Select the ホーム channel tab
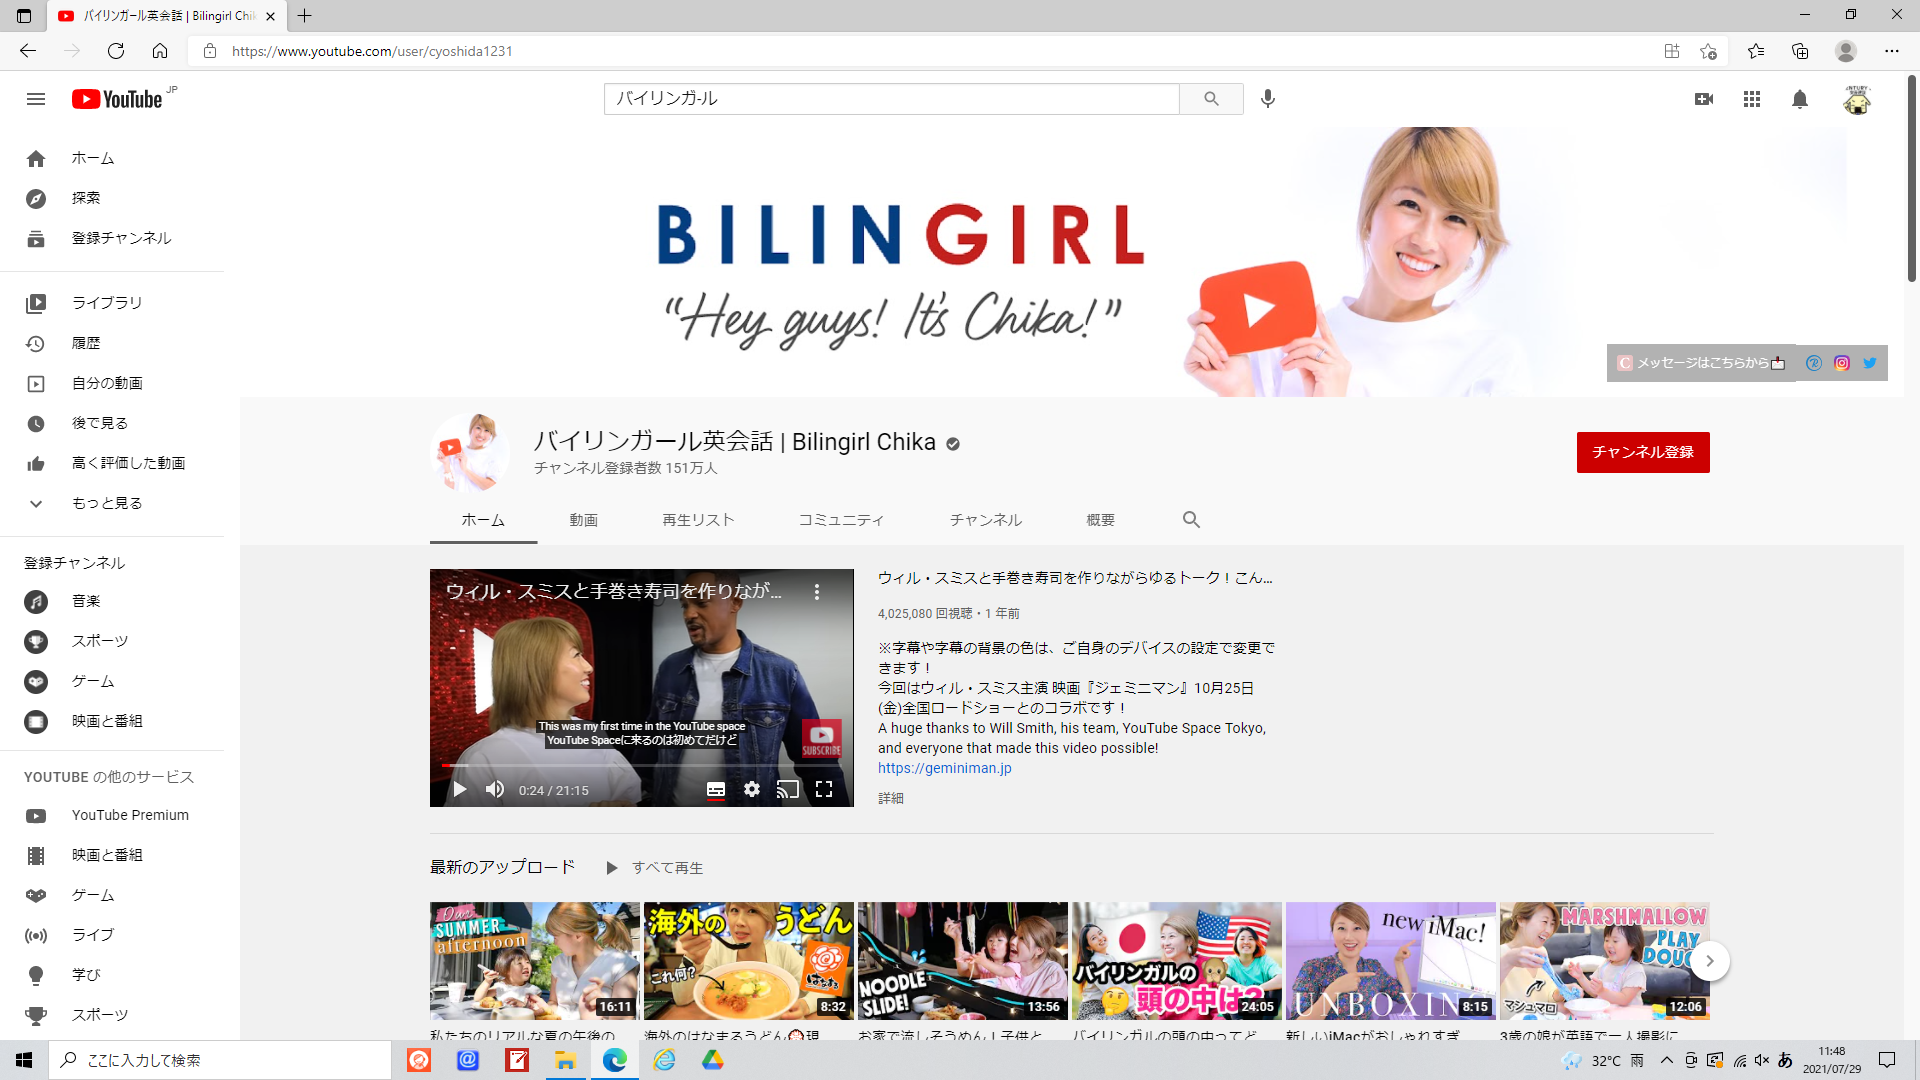The image size is (1920, 1080). (483, 520)
